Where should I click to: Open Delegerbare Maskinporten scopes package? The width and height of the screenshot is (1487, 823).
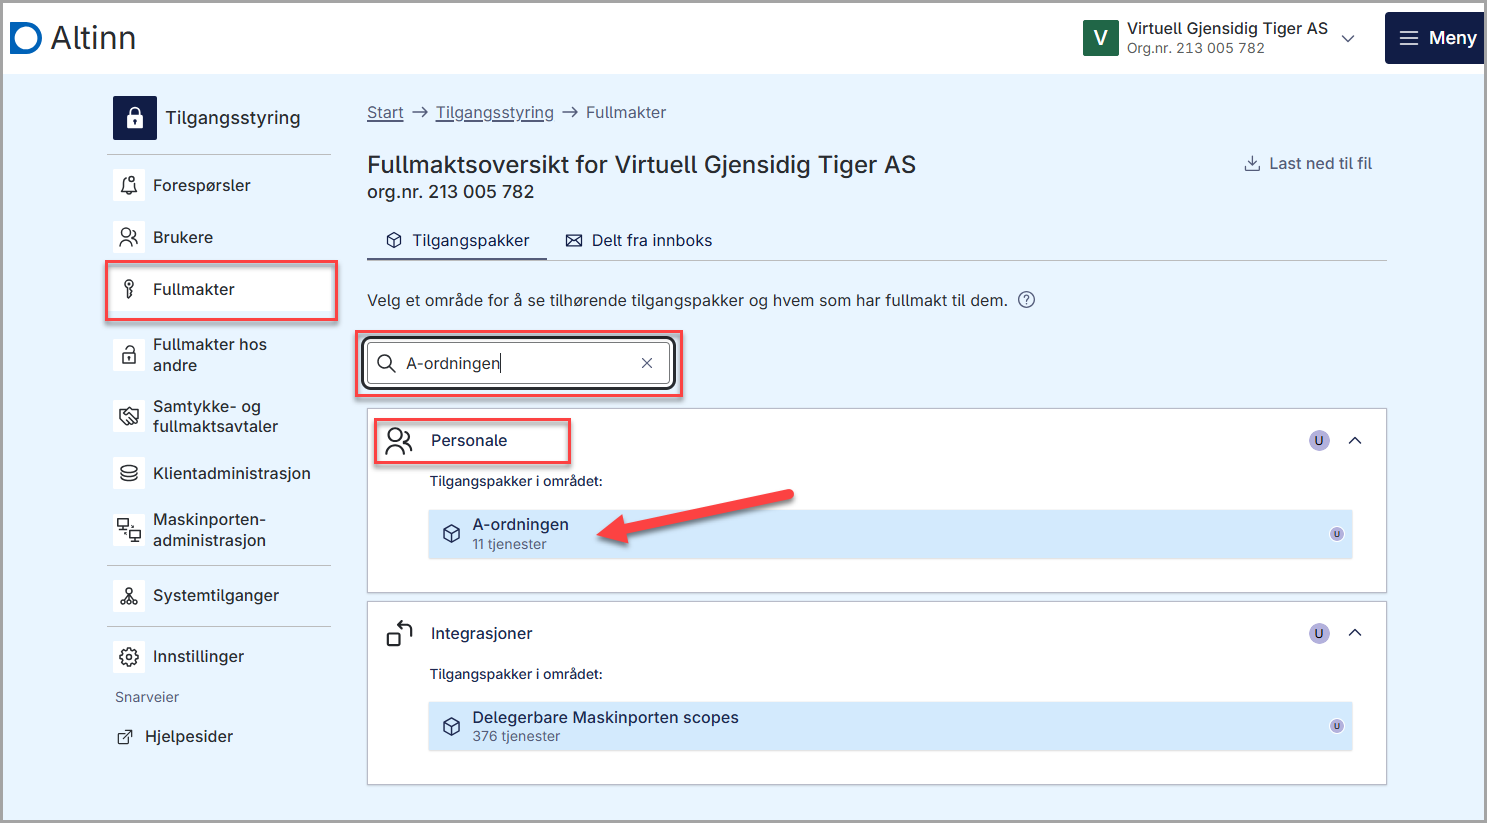[x=890, y=726]
